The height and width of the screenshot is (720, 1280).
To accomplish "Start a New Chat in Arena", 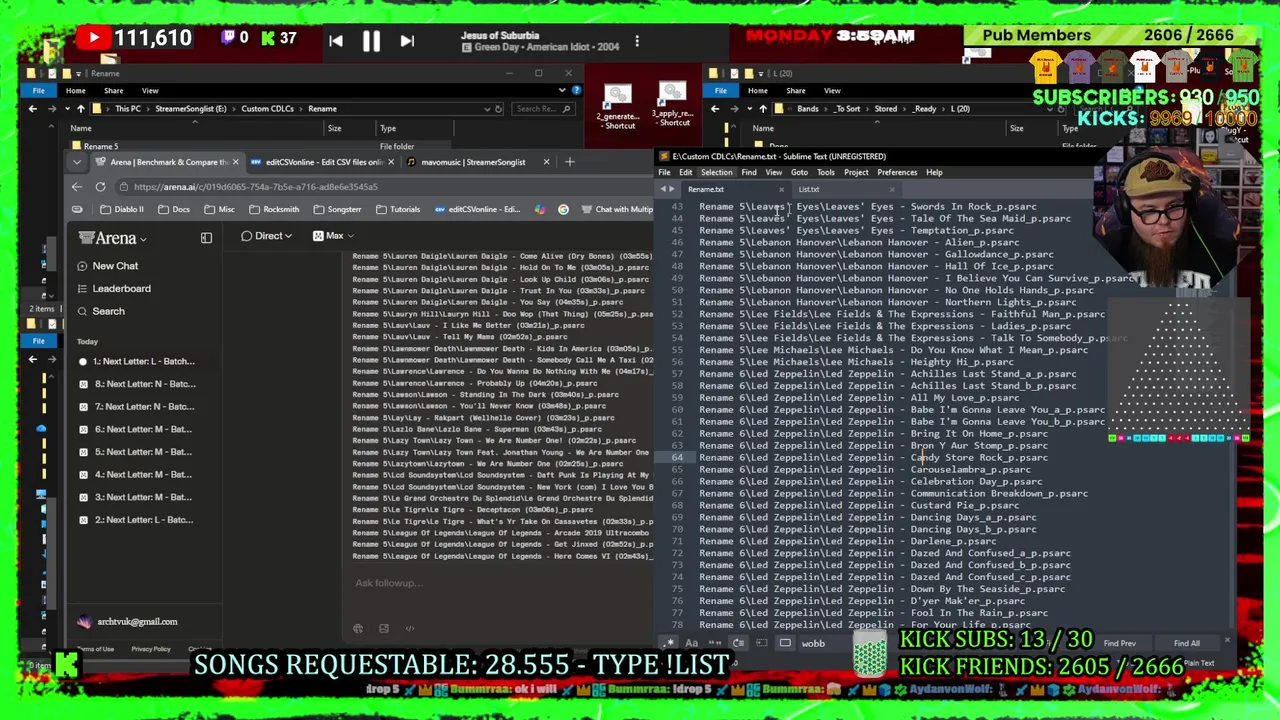I will click(115, 266).
